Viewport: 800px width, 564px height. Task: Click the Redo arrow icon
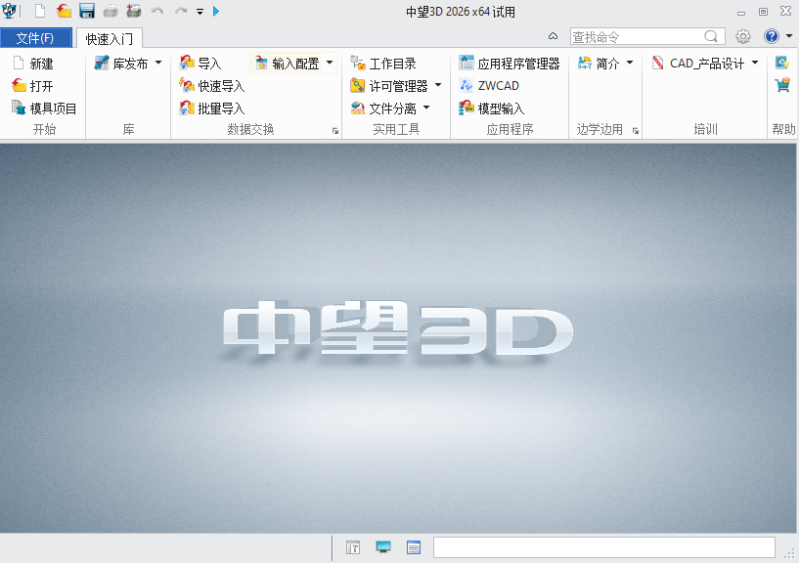pos(181,11)
